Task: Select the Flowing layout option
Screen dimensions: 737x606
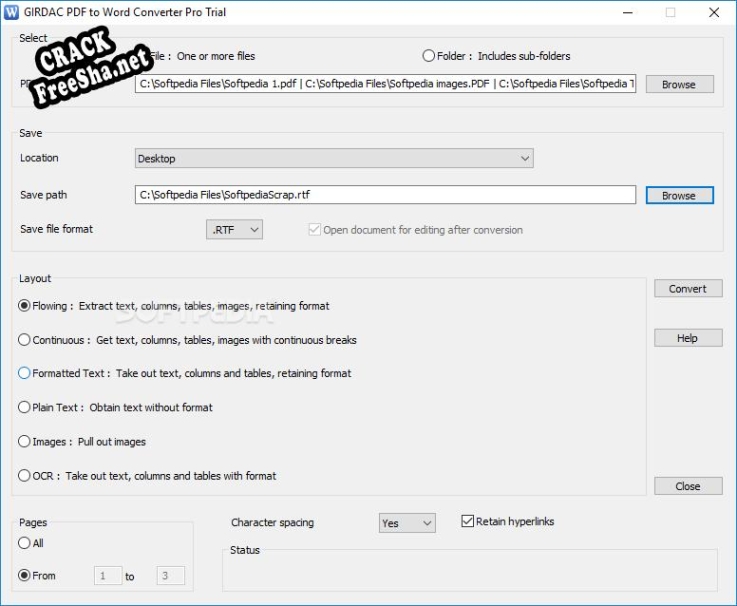Action: point(25,306)
